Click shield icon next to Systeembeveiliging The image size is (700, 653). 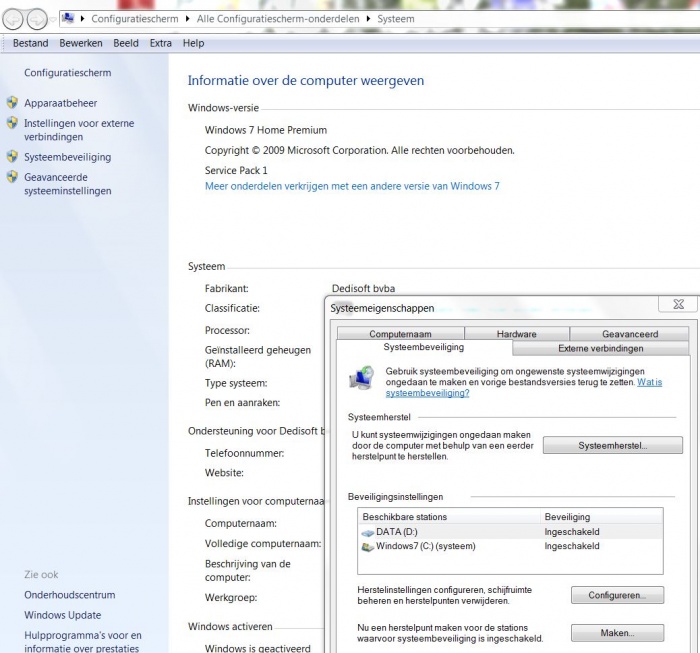[12, 157]
